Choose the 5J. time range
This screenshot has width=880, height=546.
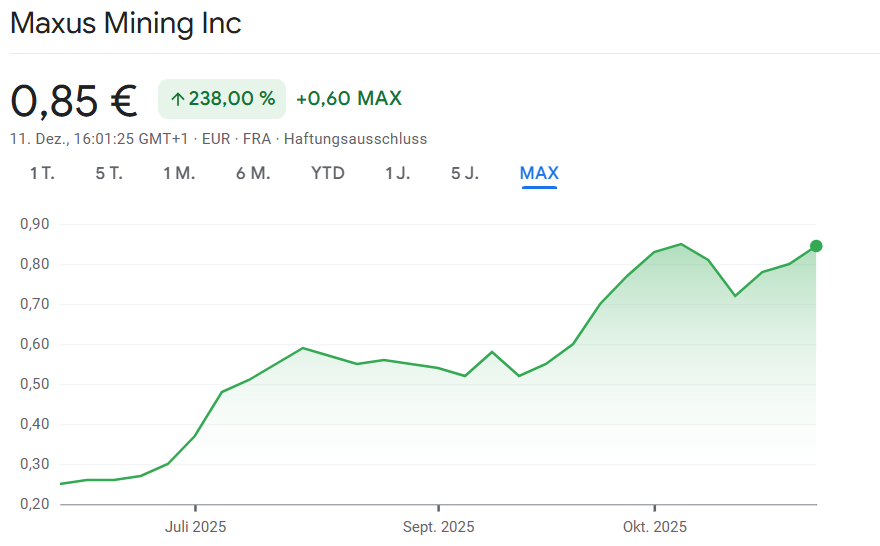pos(465,173)
